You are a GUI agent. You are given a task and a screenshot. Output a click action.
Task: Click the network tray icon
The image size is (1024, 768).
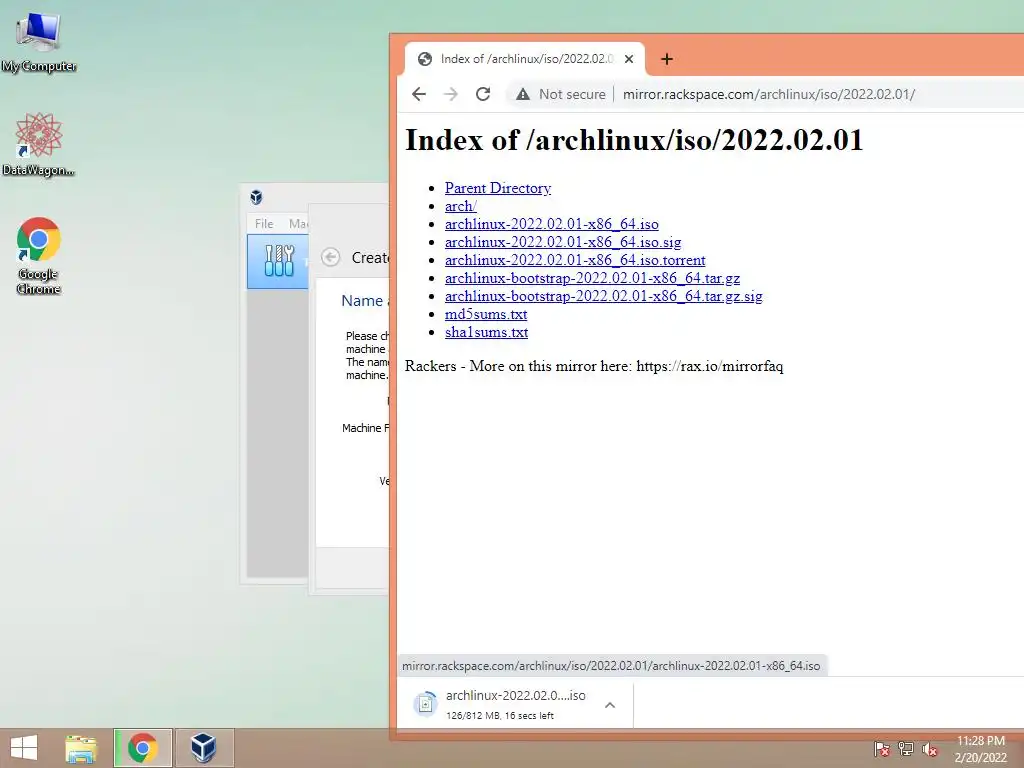pyautogui.click(x=906, y=749)
